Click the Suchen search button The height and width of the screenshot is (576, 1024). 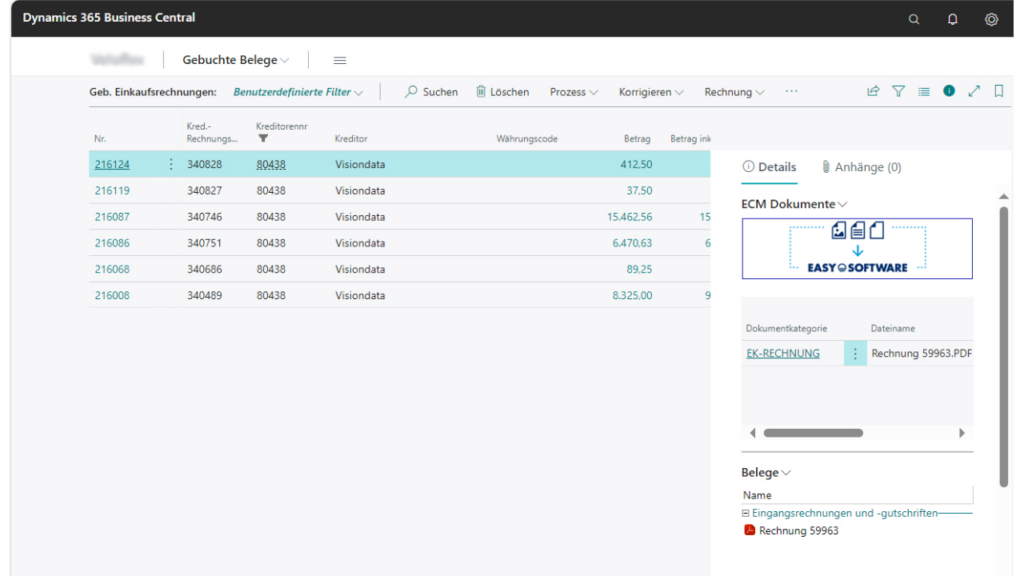(431, 92)
